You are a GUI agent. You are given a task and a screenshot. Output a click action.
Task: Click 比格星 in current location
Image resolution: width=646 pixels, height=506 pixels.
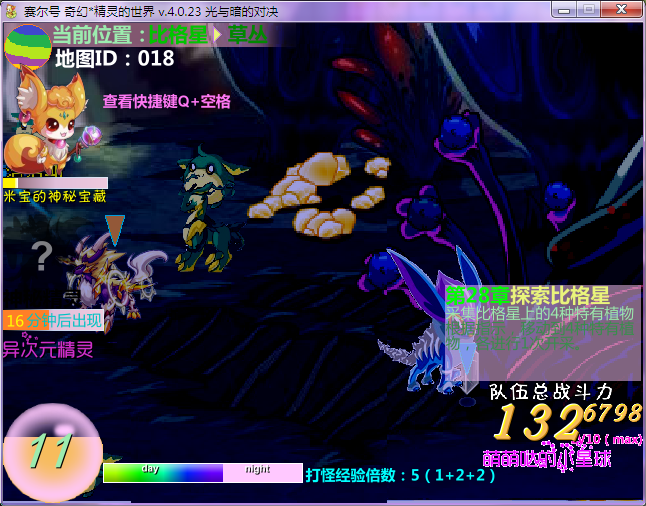(178, 35)
